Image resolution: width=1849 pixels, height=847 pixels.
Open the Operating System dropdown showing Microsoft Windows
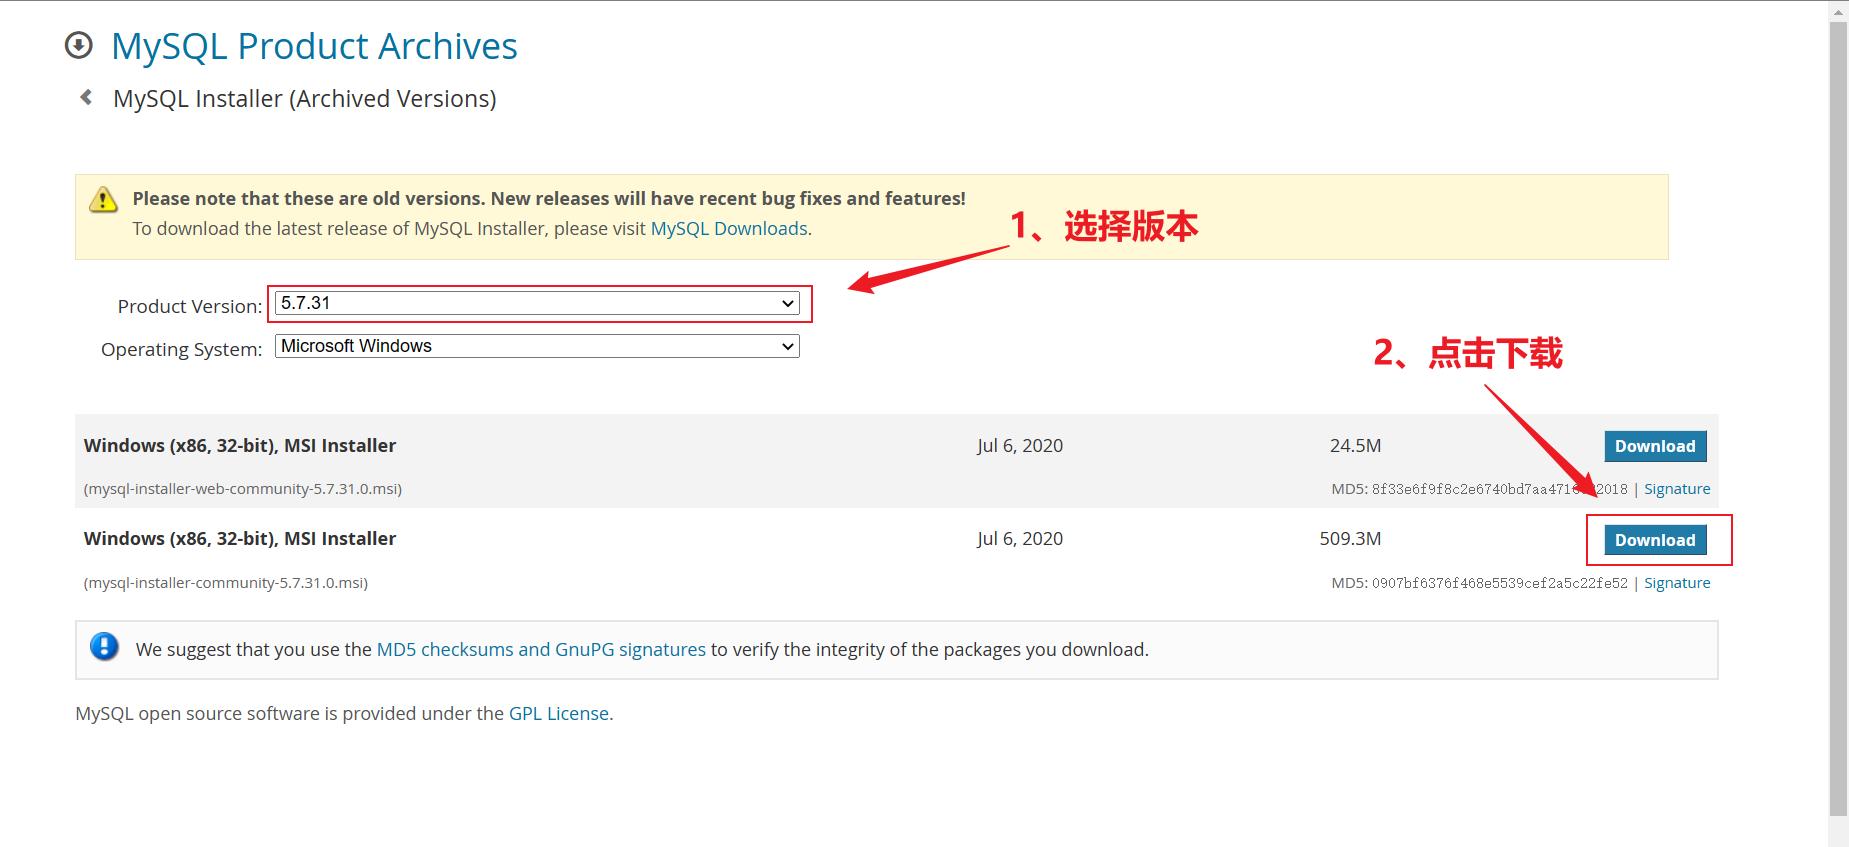point(537,346)
